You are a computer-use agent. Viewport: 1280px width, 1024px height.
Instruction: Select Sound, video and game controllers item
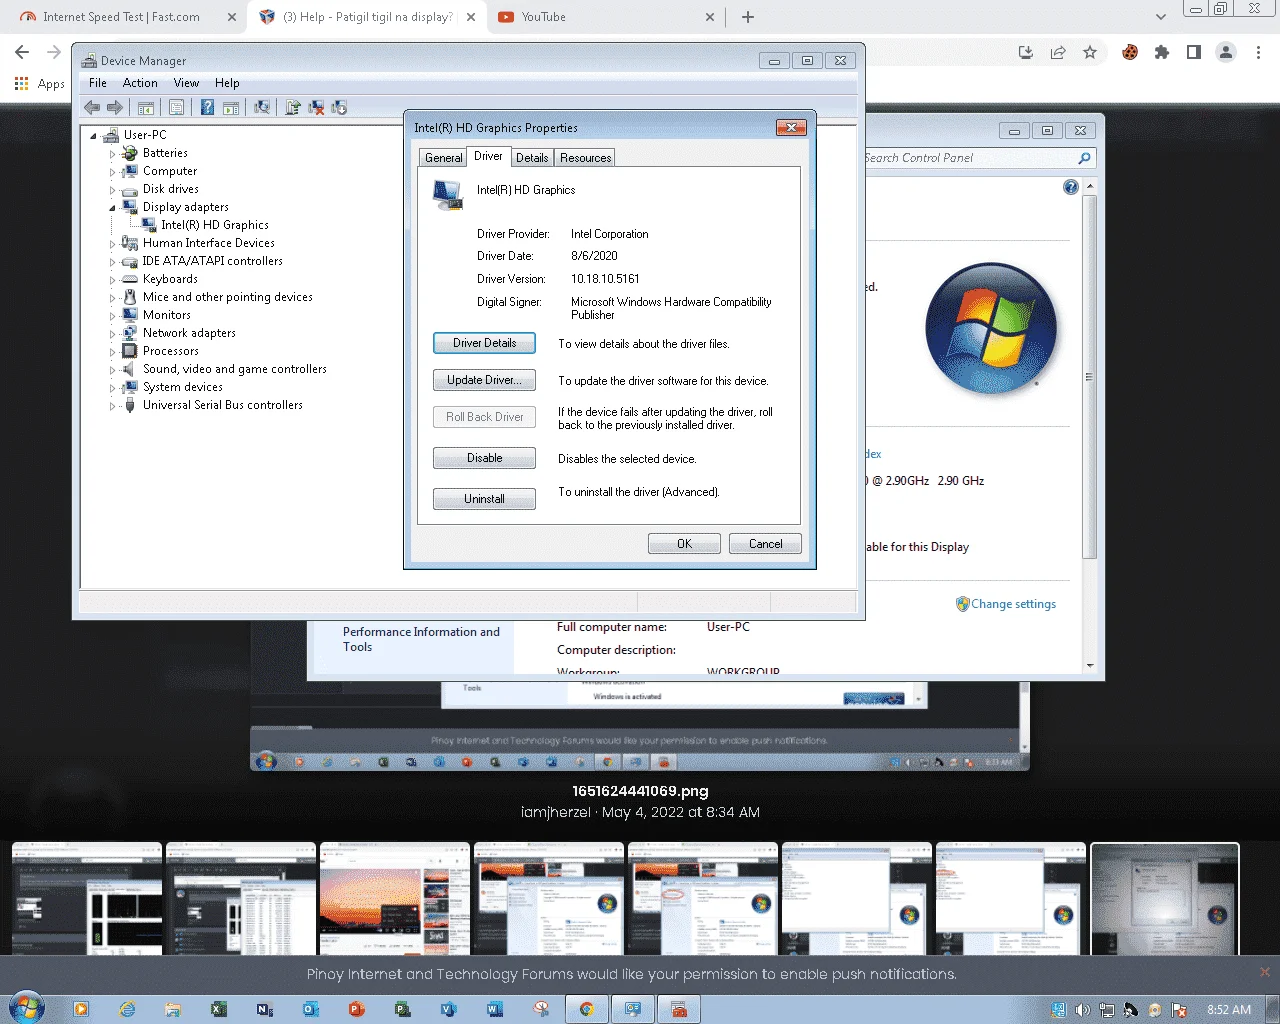[235, 369]
